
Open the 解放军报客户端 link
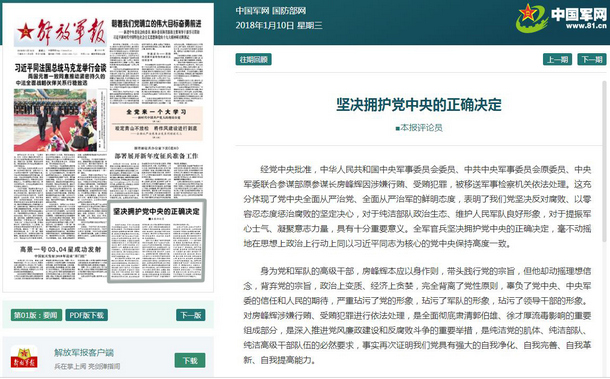tap(84, 353)
